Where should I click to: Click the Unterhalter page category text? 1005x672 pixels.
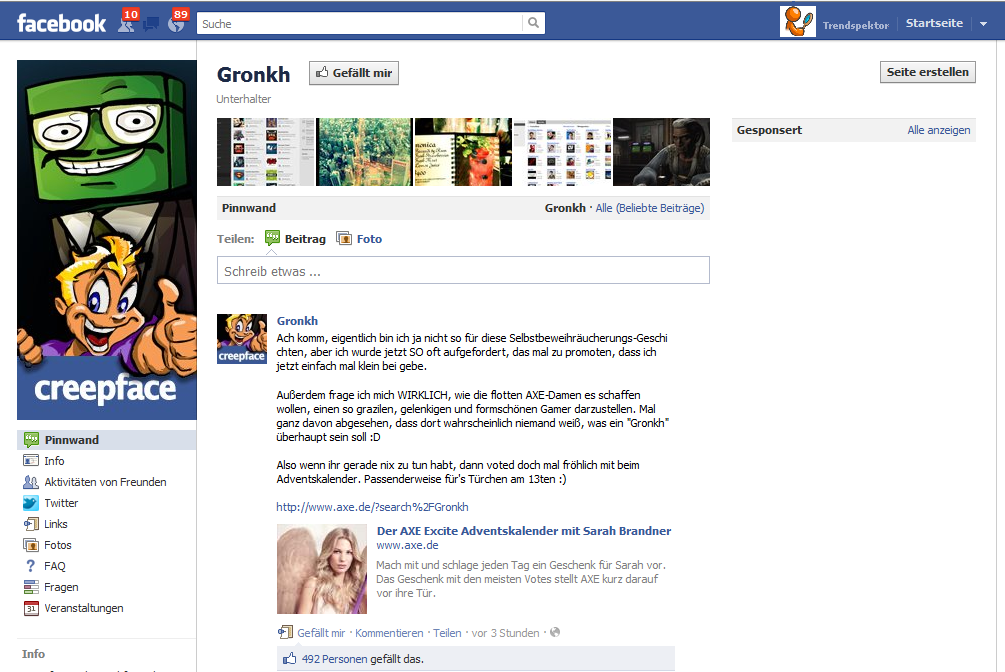click(x=244, y=99)
